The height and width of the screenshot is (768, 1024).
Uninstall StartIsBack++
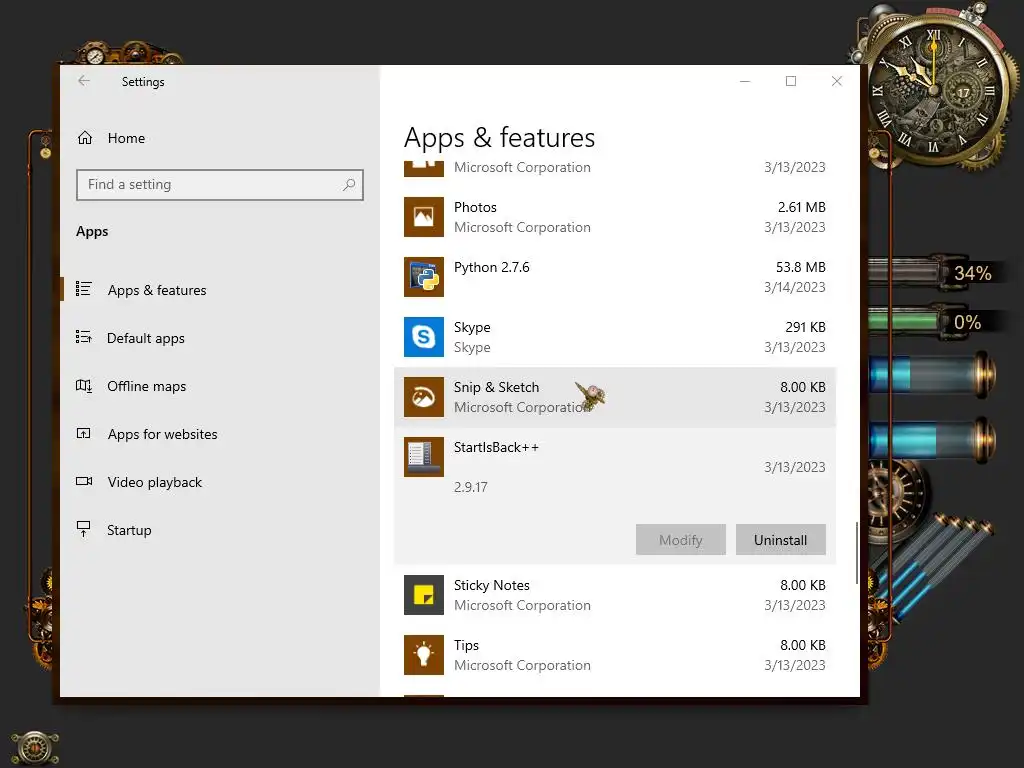780,540
